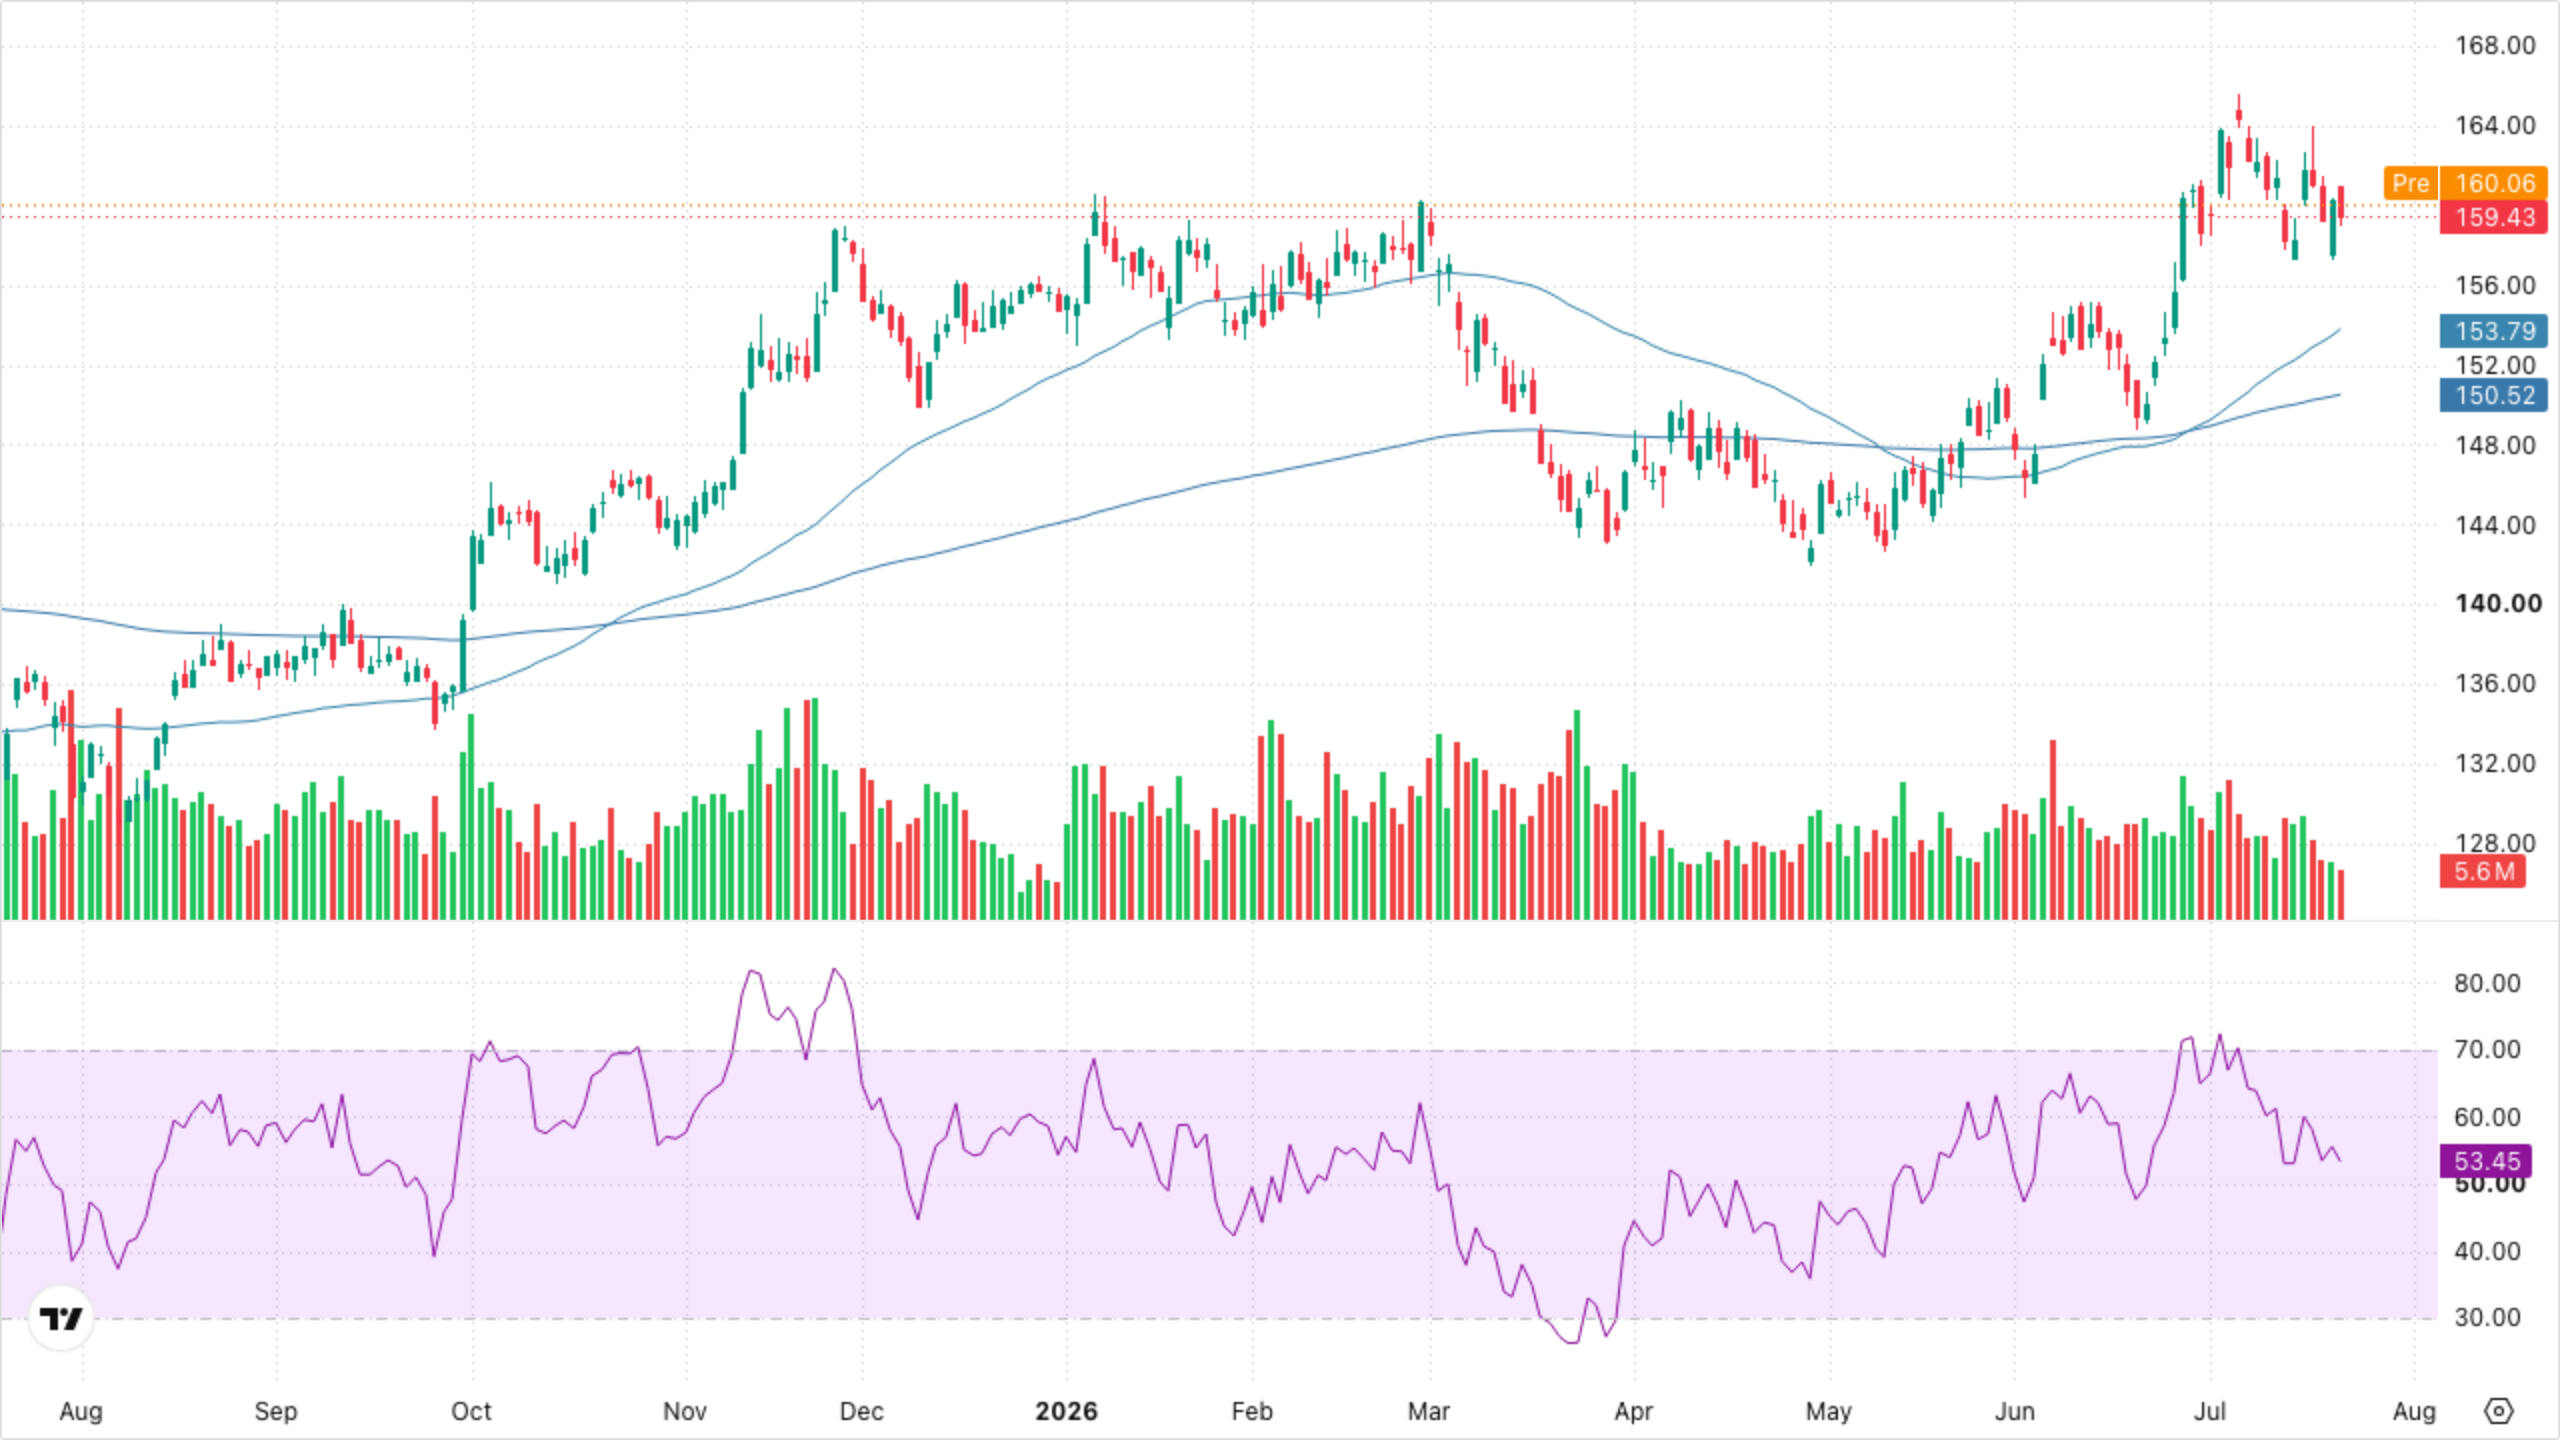
Task: Click the Dec label on time axis
Action: click(x=861, y=1411)
